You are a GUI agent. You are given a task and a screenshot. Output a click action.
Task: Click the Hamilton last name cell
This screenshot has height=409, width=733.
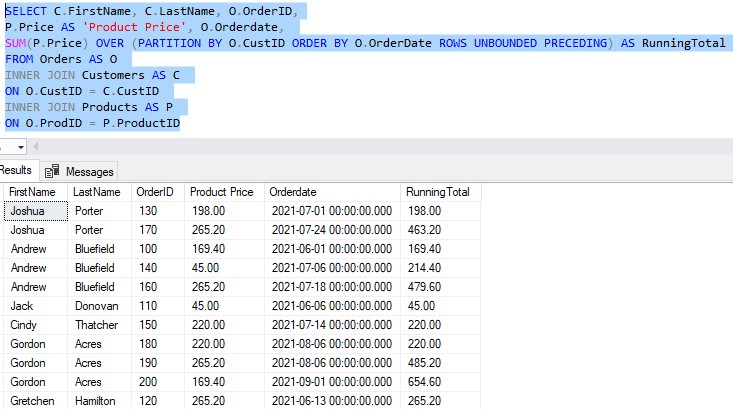coord(100,401)
